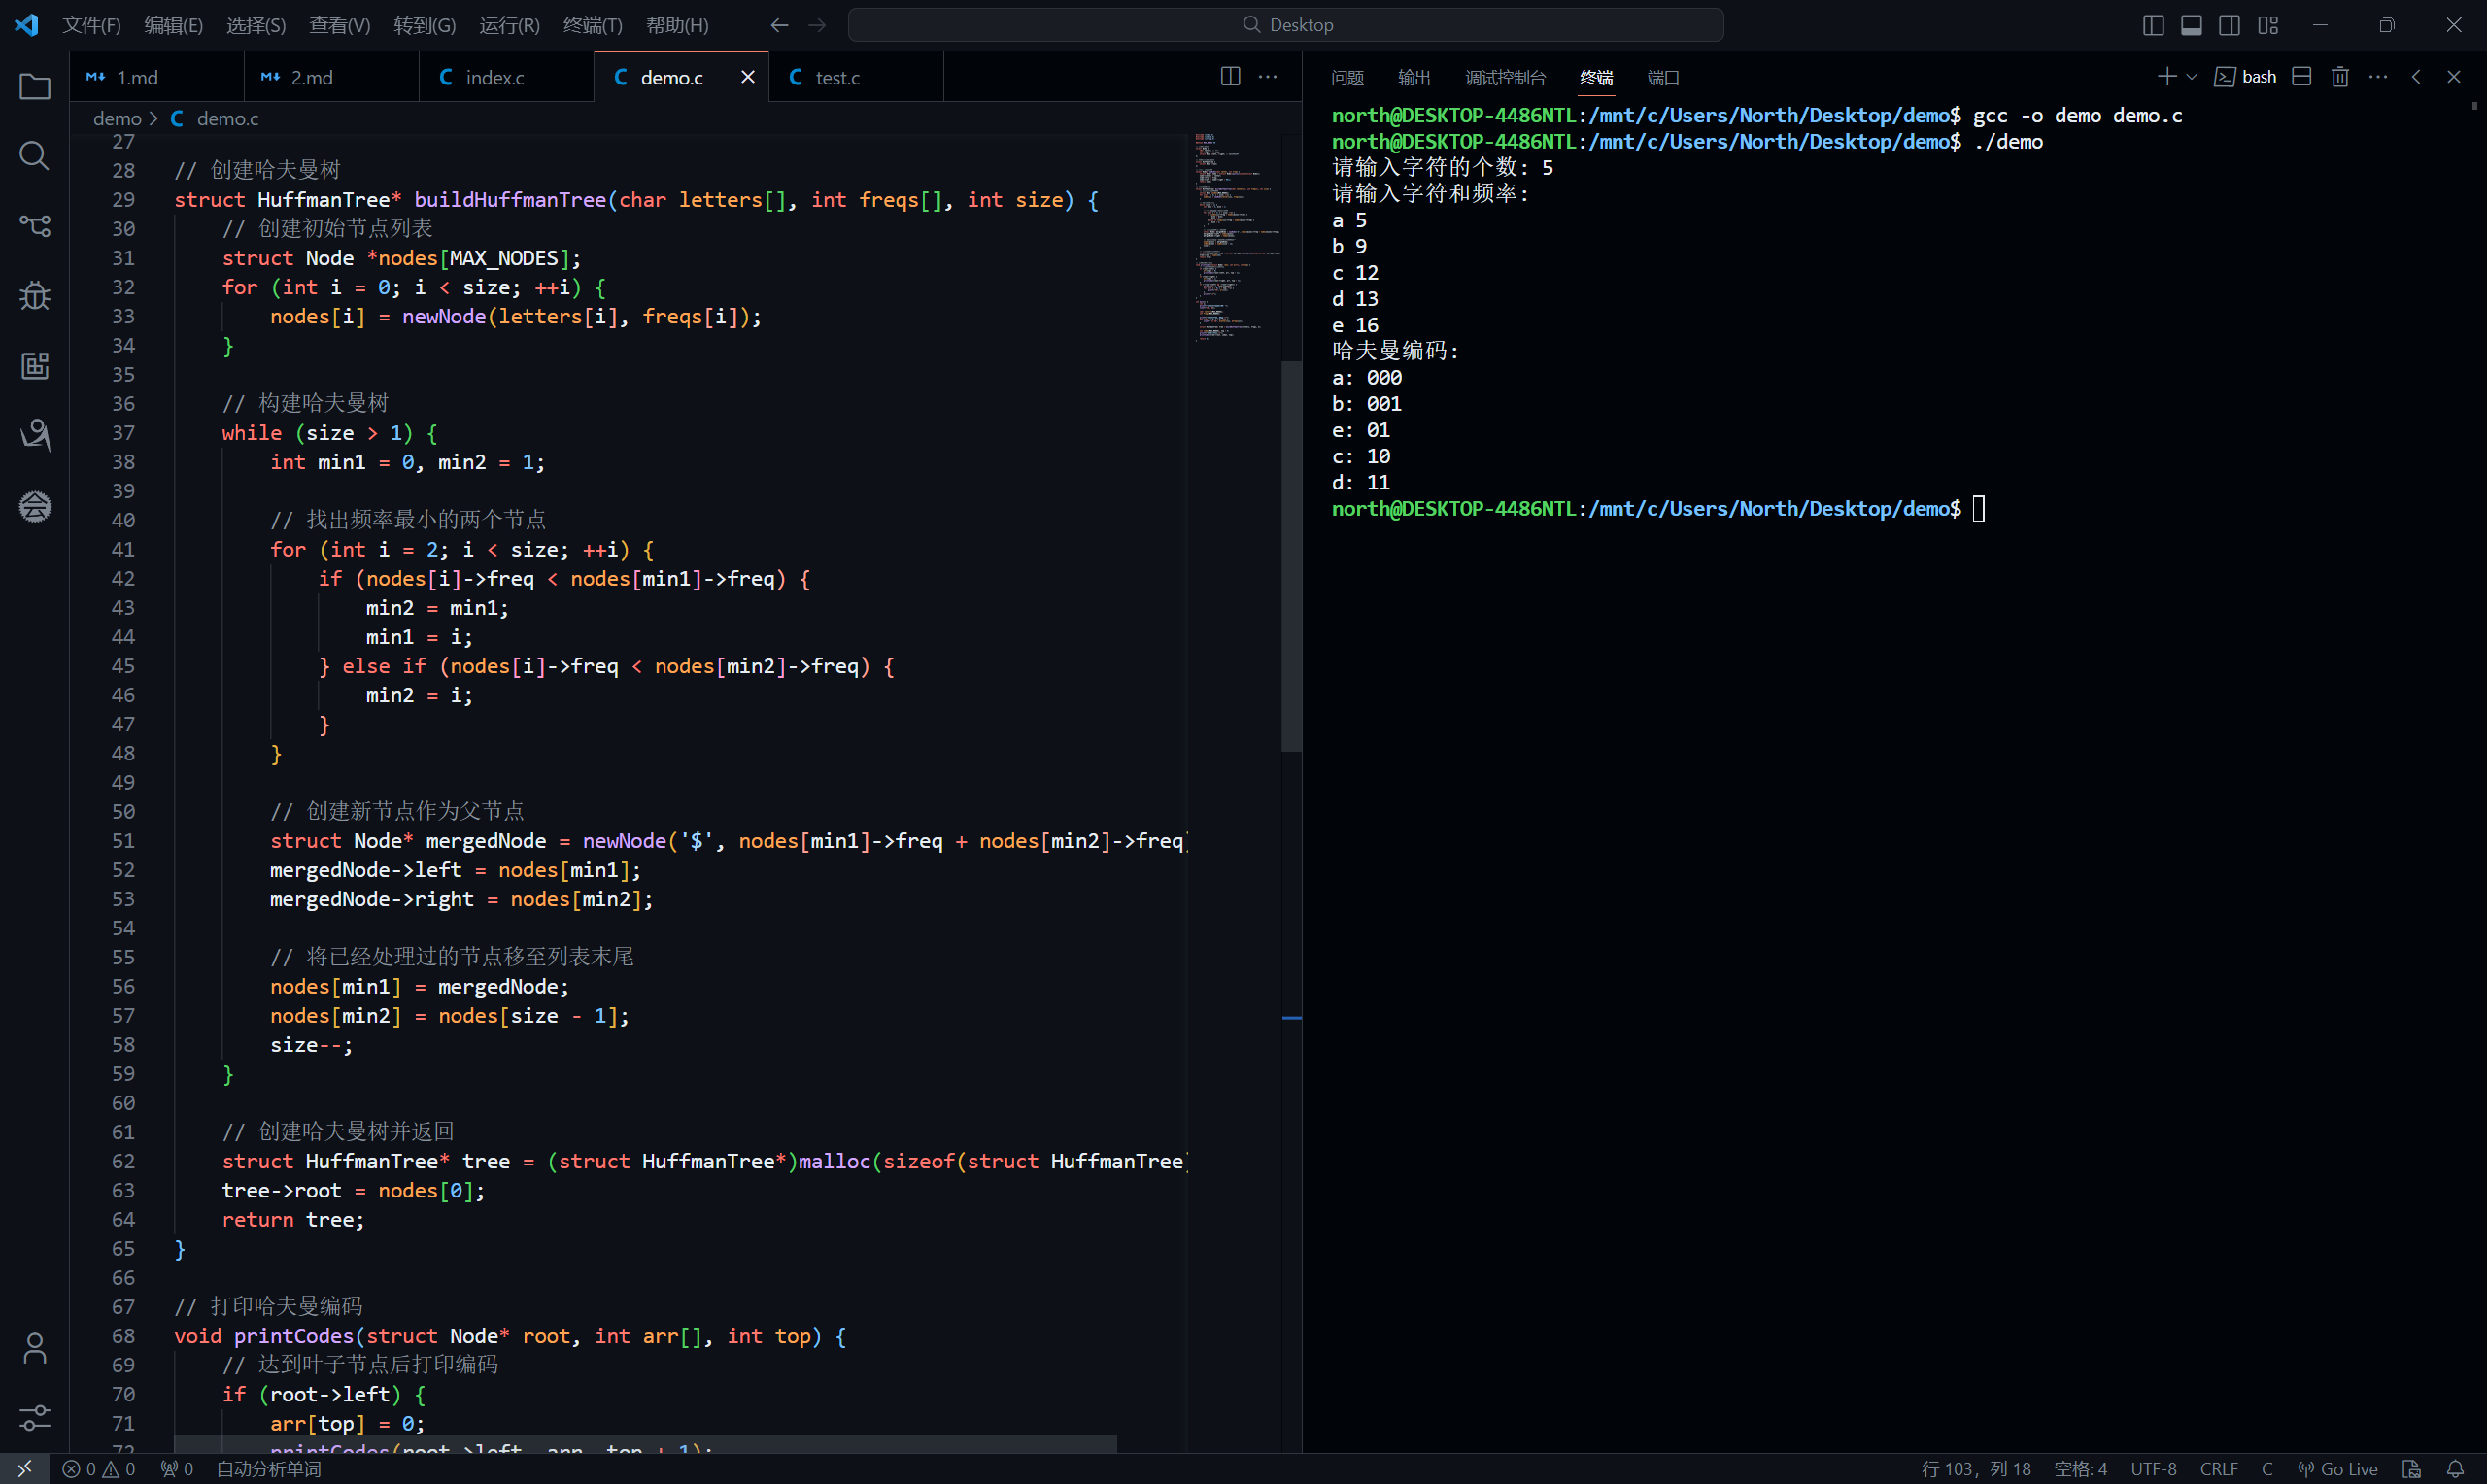Click the Accounts icon in activity bar
Screen dimensions: 2487x1484
(x=35, y=1348)
